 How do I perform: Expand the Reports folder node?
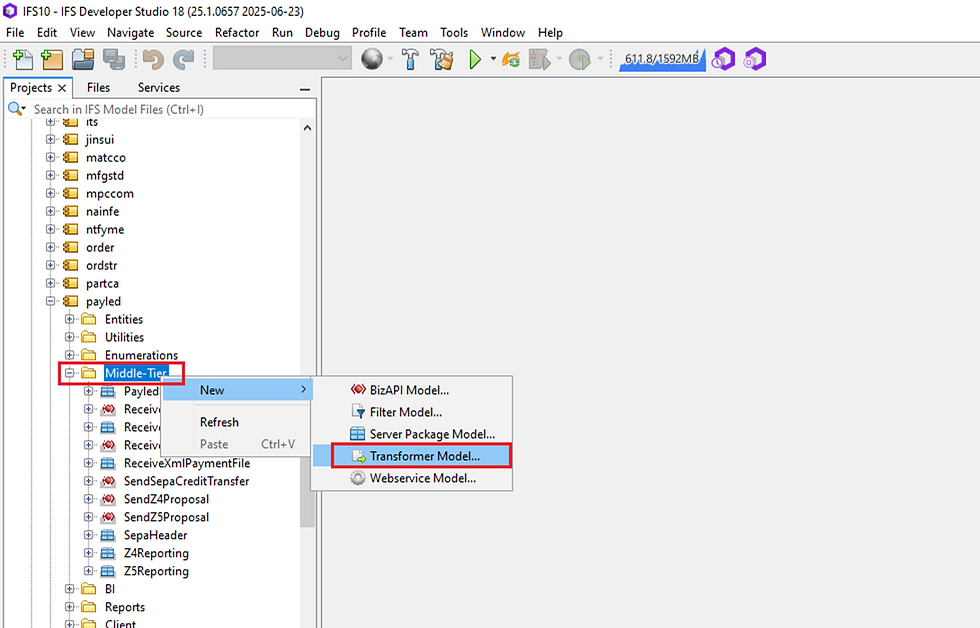click(x=69, y=607)
